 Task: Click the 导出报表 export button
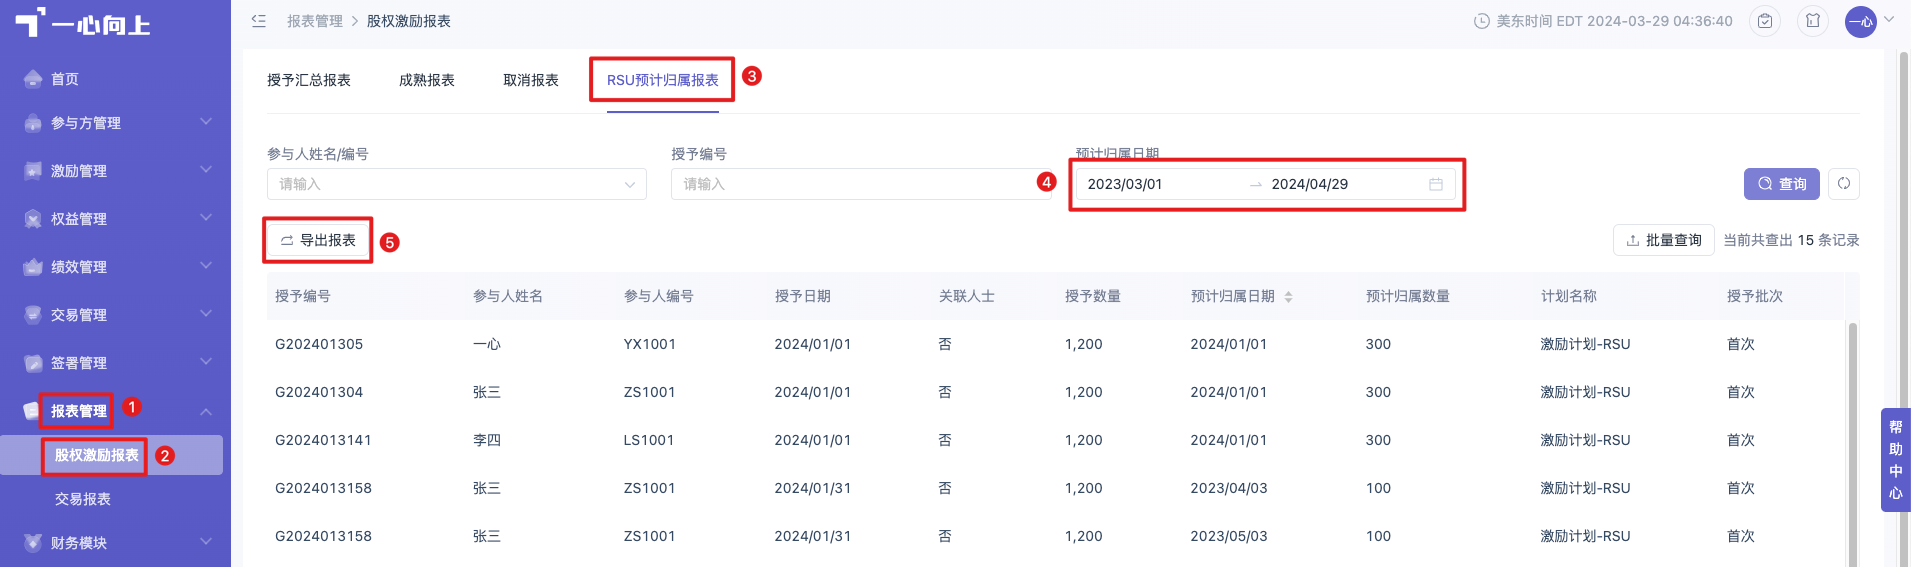point(318,240)
